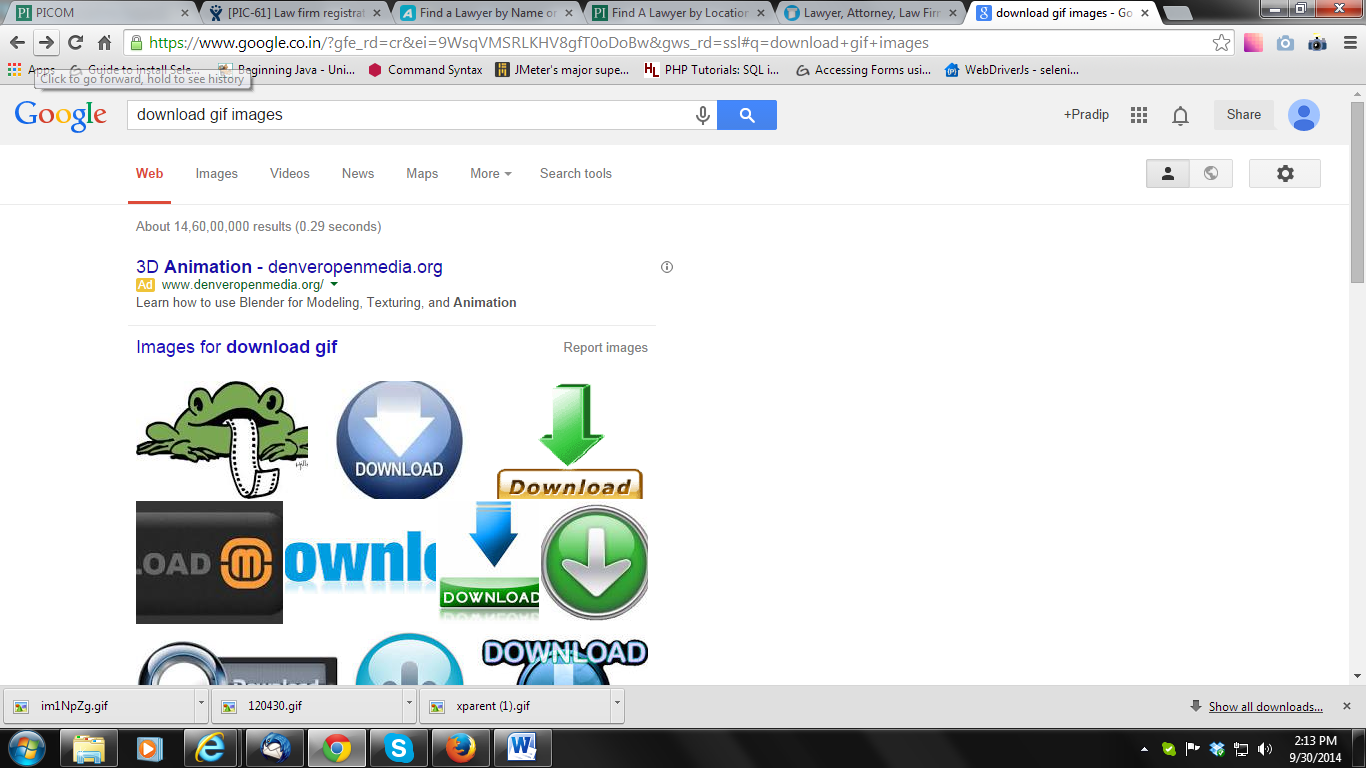The width and height of the screenshot is (1366, 768).
Task: Click the pink gradient extension icon
Action: pos(1253,43)
